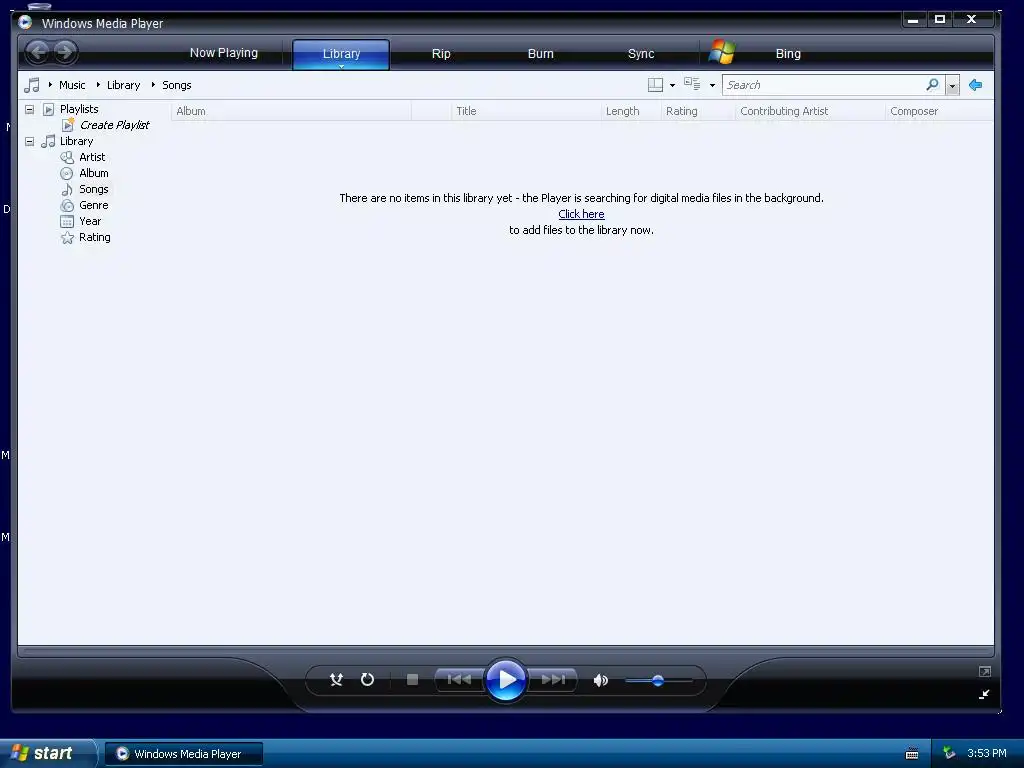Select the Library tab

pos(341,54)
